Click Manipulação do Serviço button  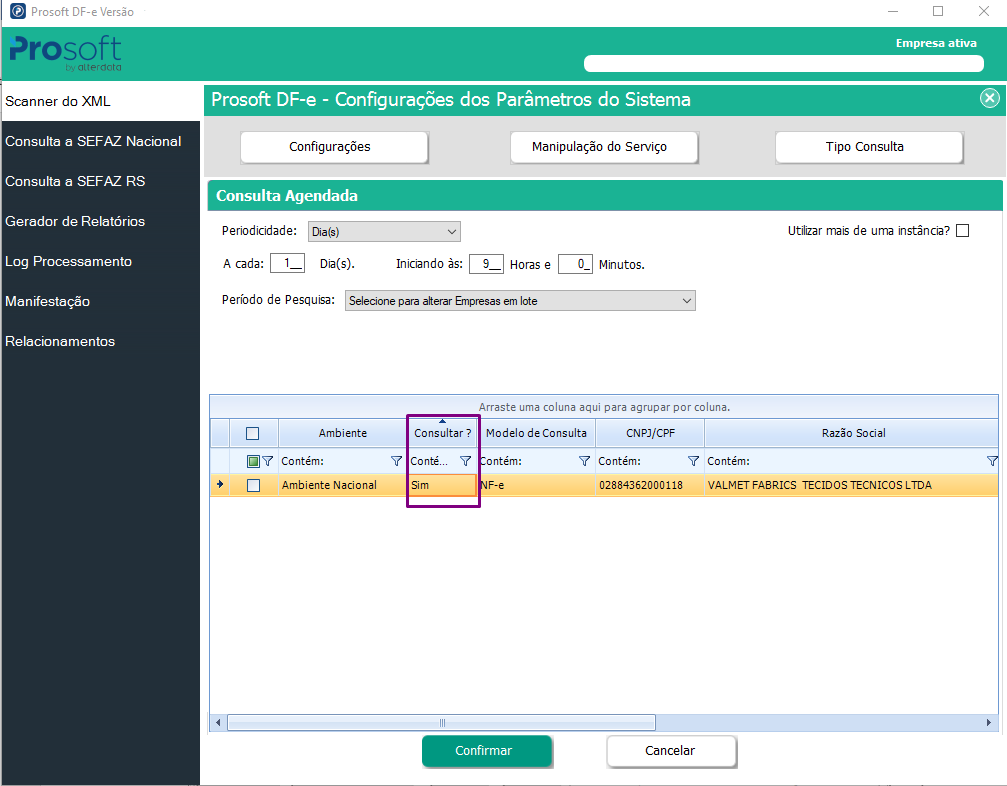(604, 147)
